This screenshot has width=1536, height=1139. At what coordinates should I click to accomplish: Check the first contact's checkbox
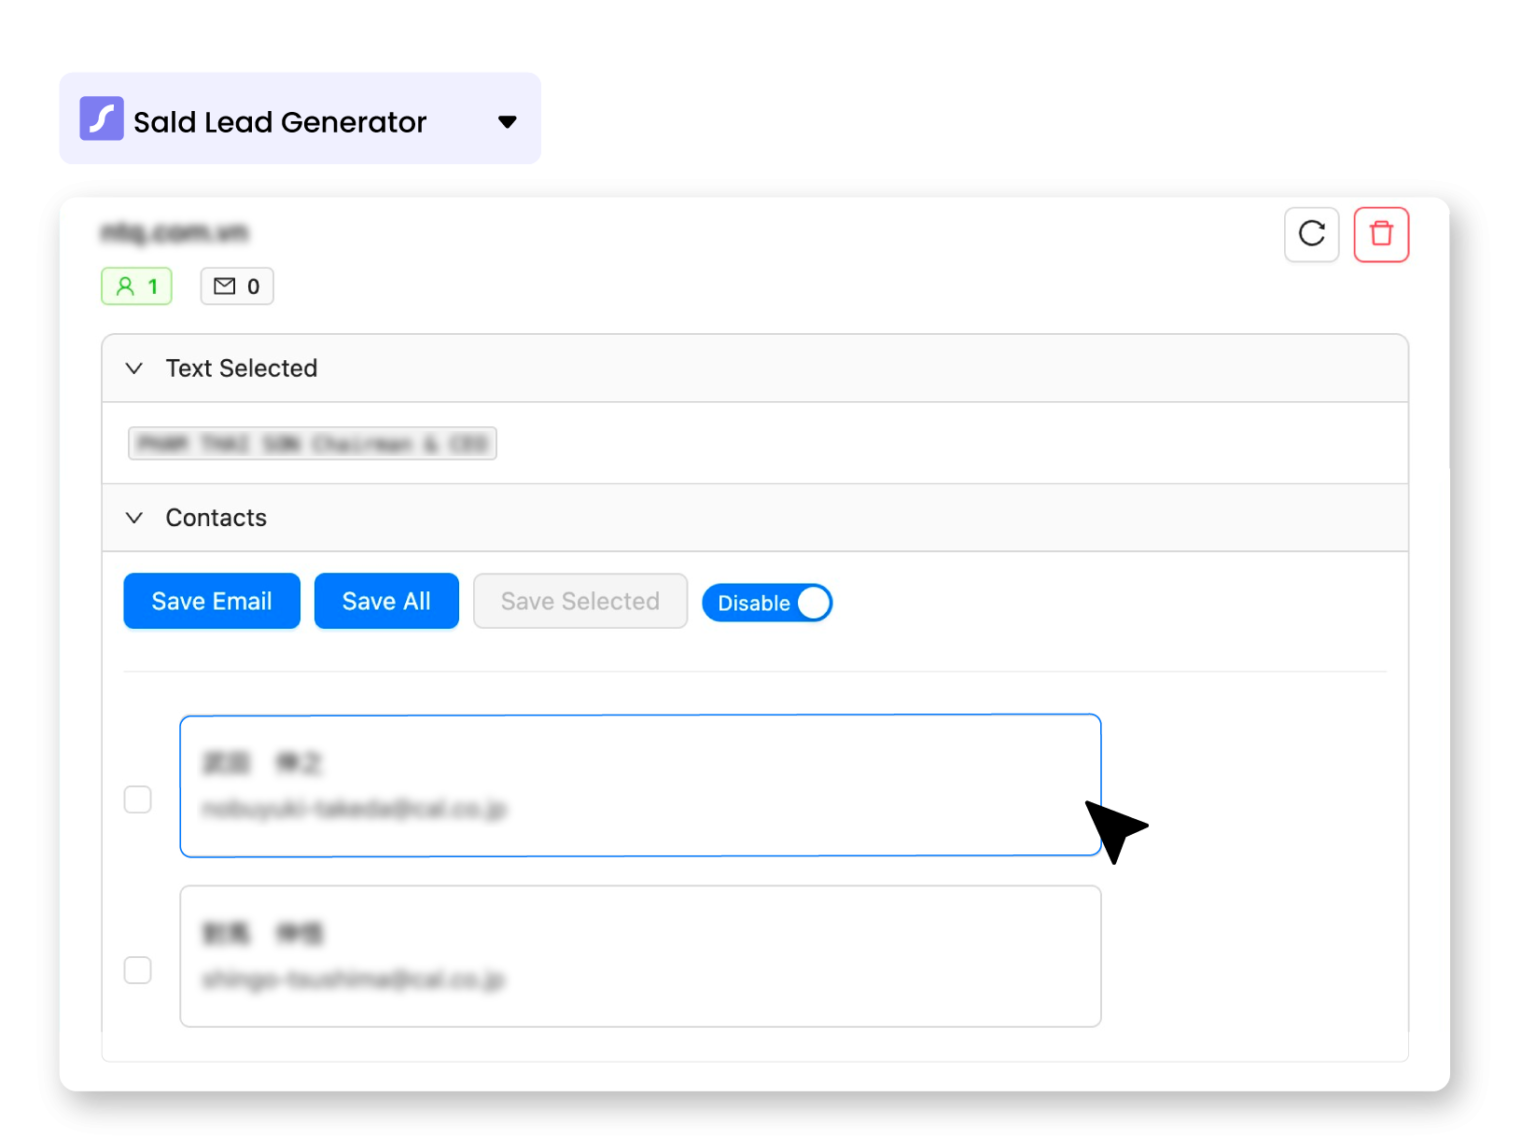tap(138, 799)
